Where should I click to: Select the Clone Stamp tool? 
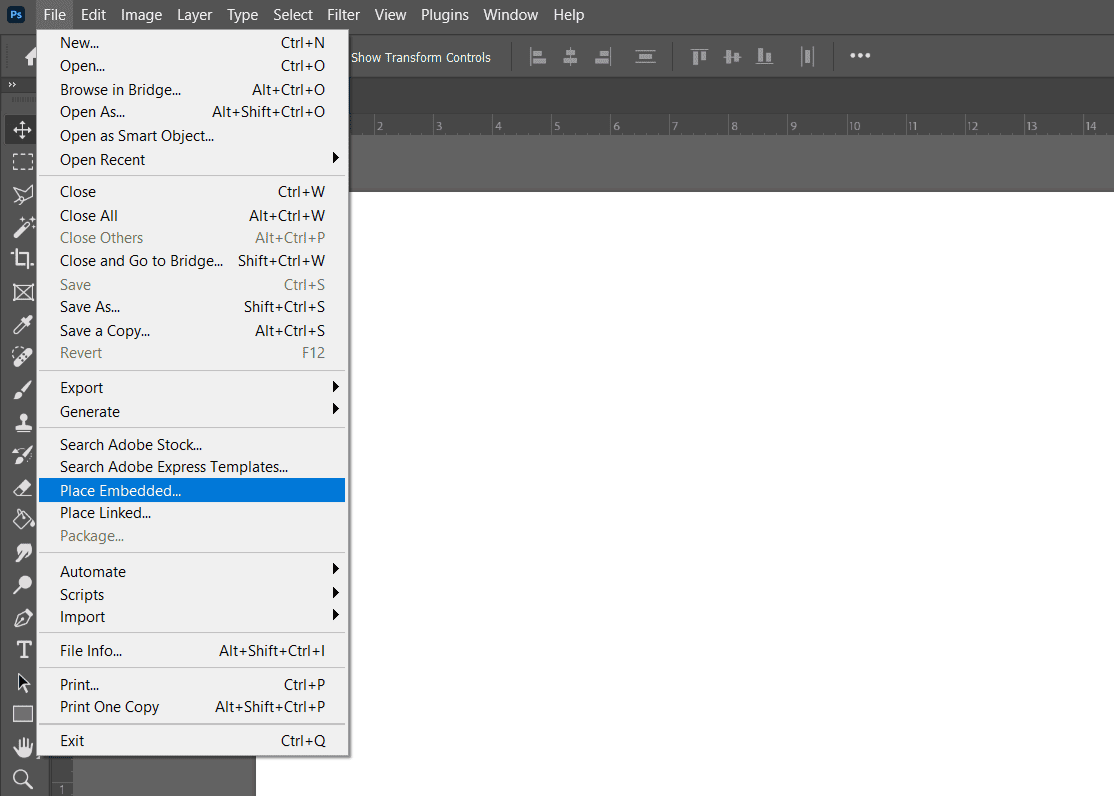pyautogui.click(x=23, y=422)
